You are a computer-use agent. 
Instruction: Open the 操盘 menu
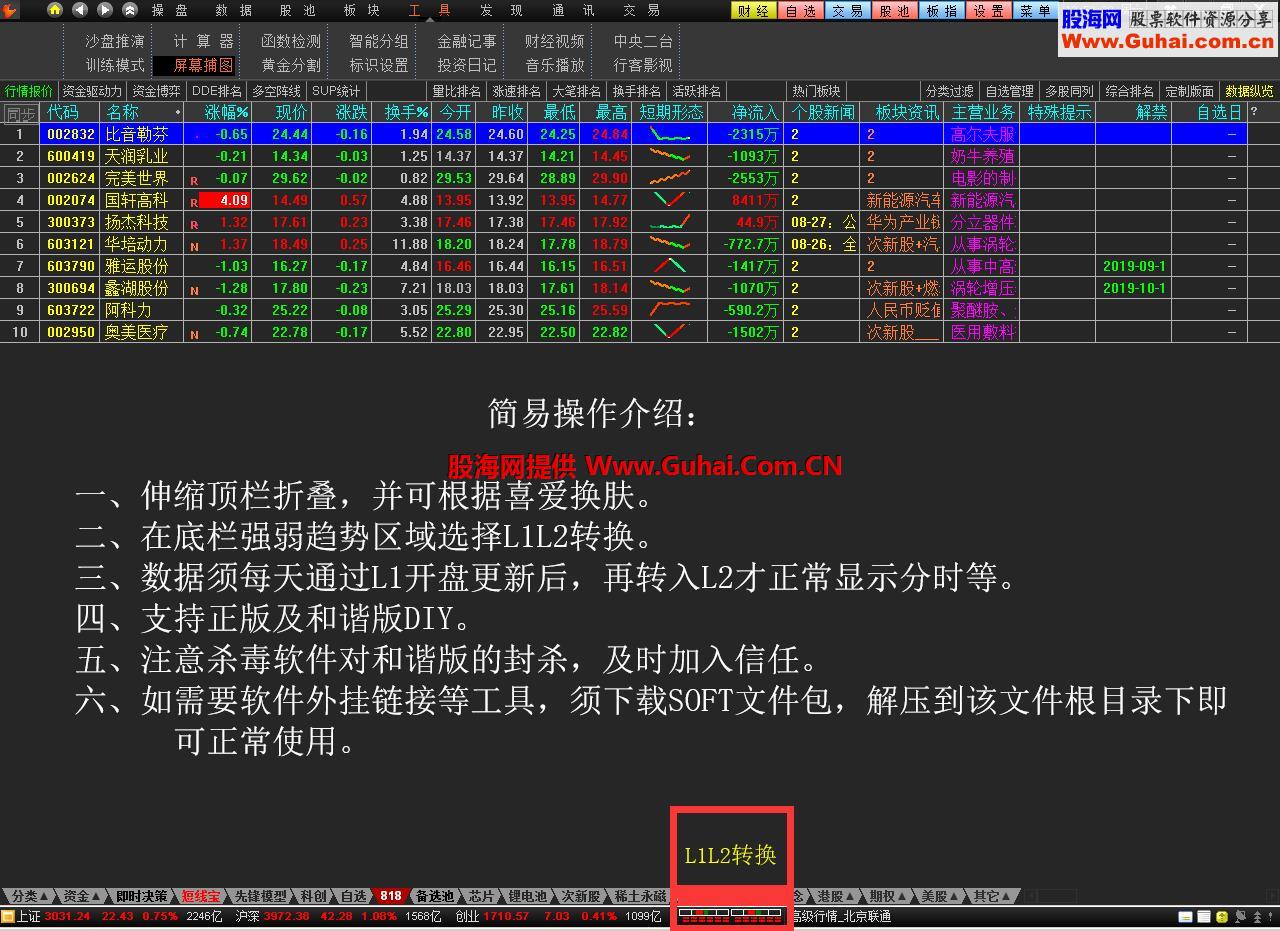170,10
